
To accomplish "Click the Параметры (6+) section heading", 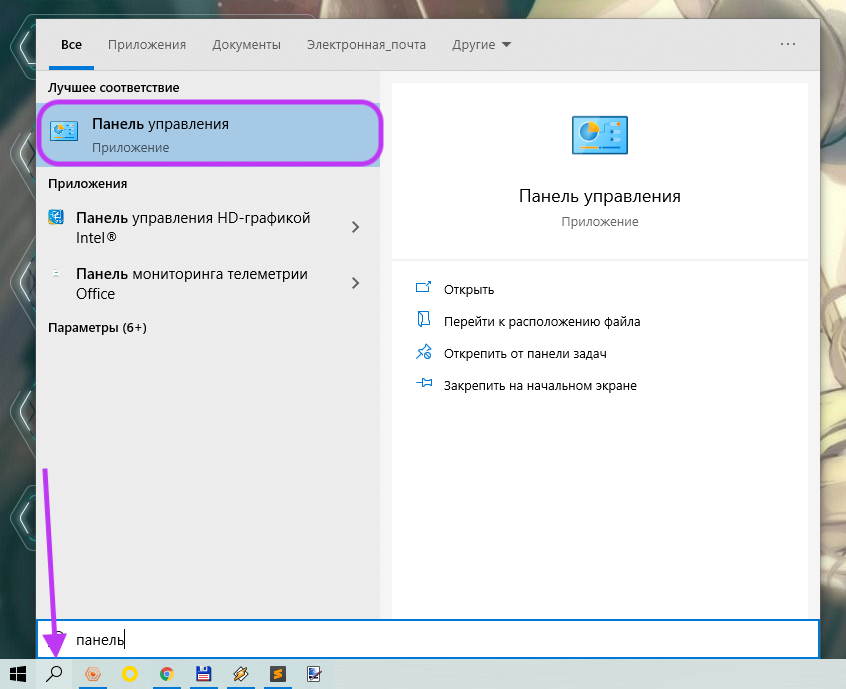I will pos(97,328).
